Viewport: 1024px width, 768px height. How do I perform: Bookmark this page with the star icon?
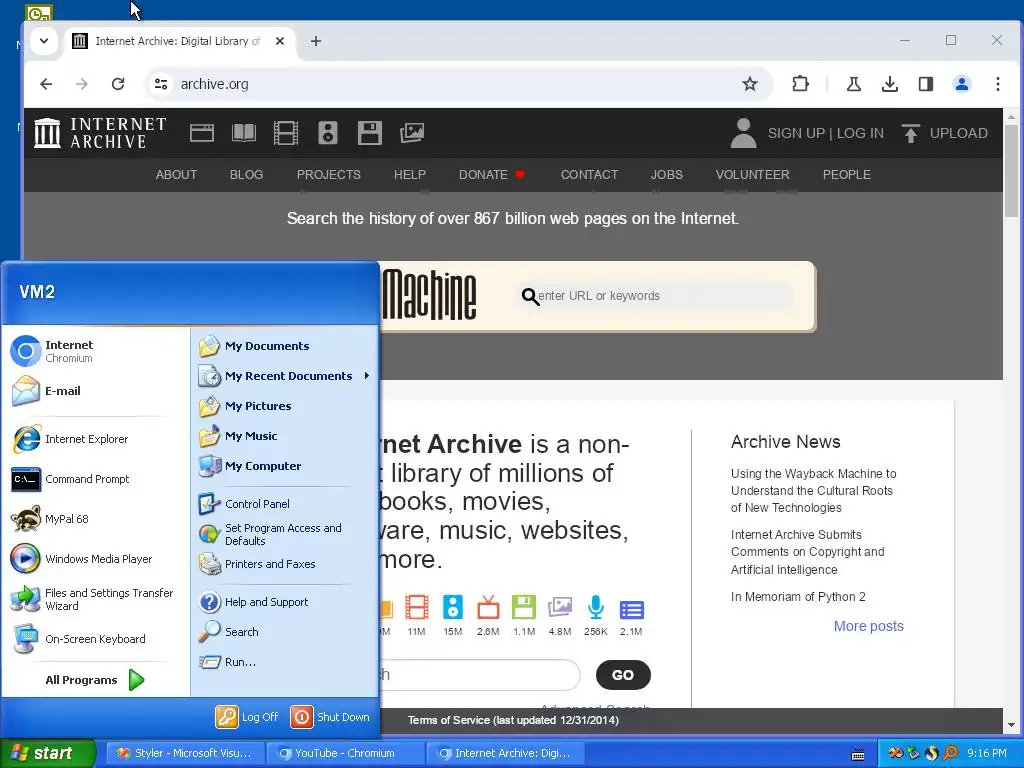point(750,84)
